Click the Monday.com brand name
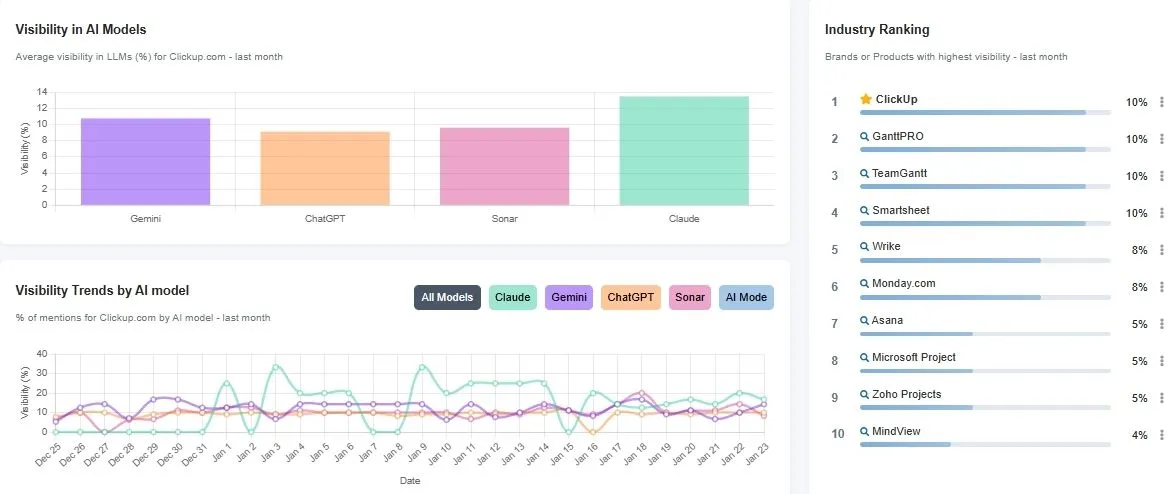1175x494 pixels. pyautogui.click(x=904, y=283)
